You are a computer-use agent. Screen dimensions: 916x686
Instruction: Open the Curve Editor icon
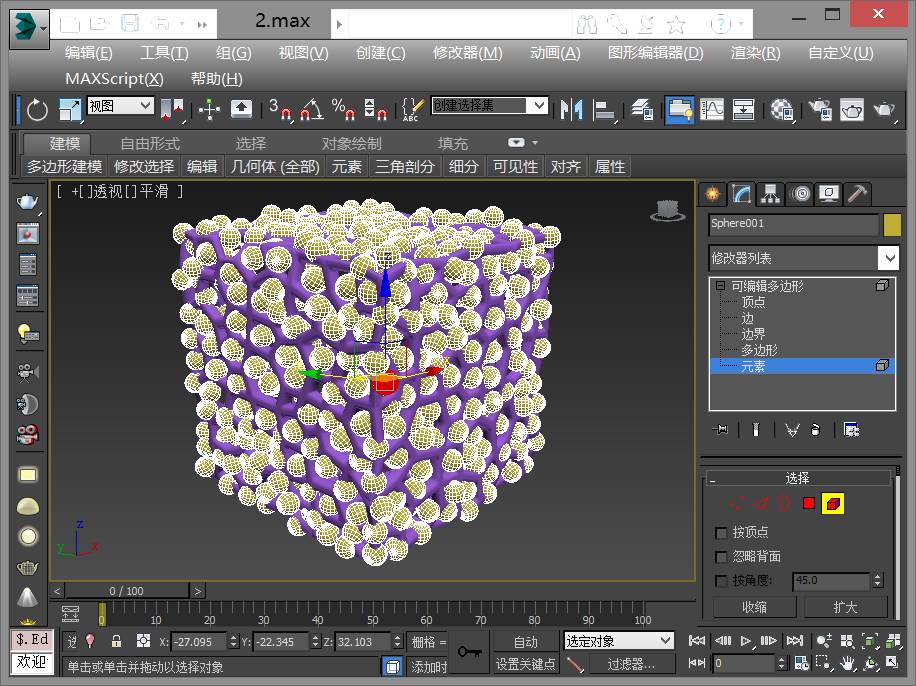click(x=712, y=109)
